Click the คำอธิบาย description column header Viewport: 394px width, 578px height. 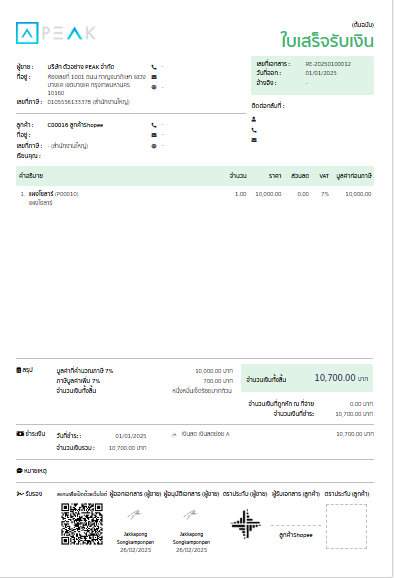(x=31, y=176)
